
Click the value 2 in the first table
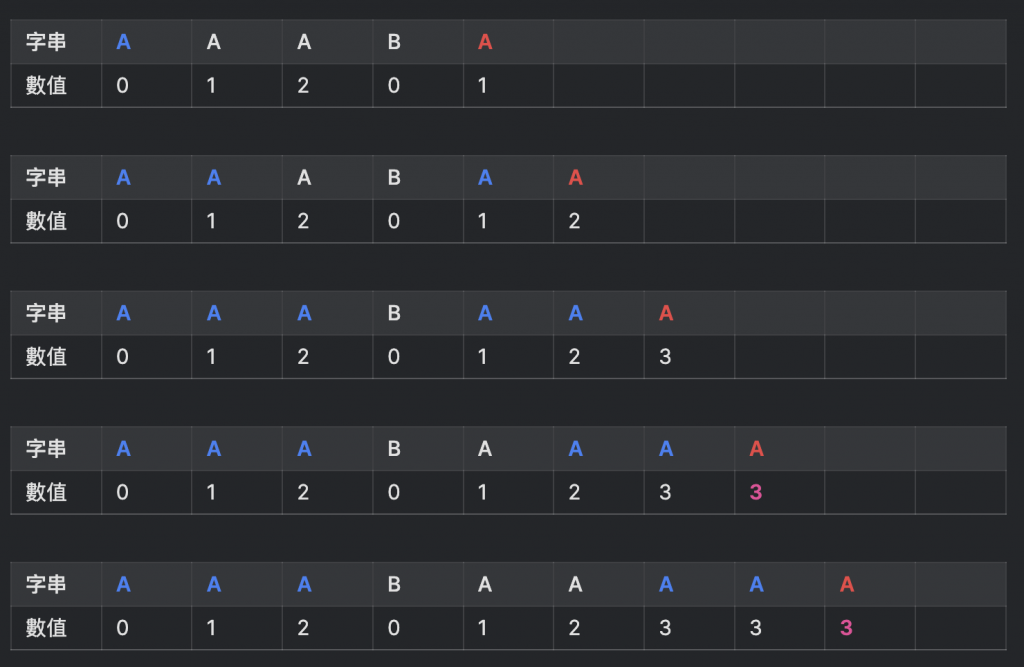(x=303, y=86)
